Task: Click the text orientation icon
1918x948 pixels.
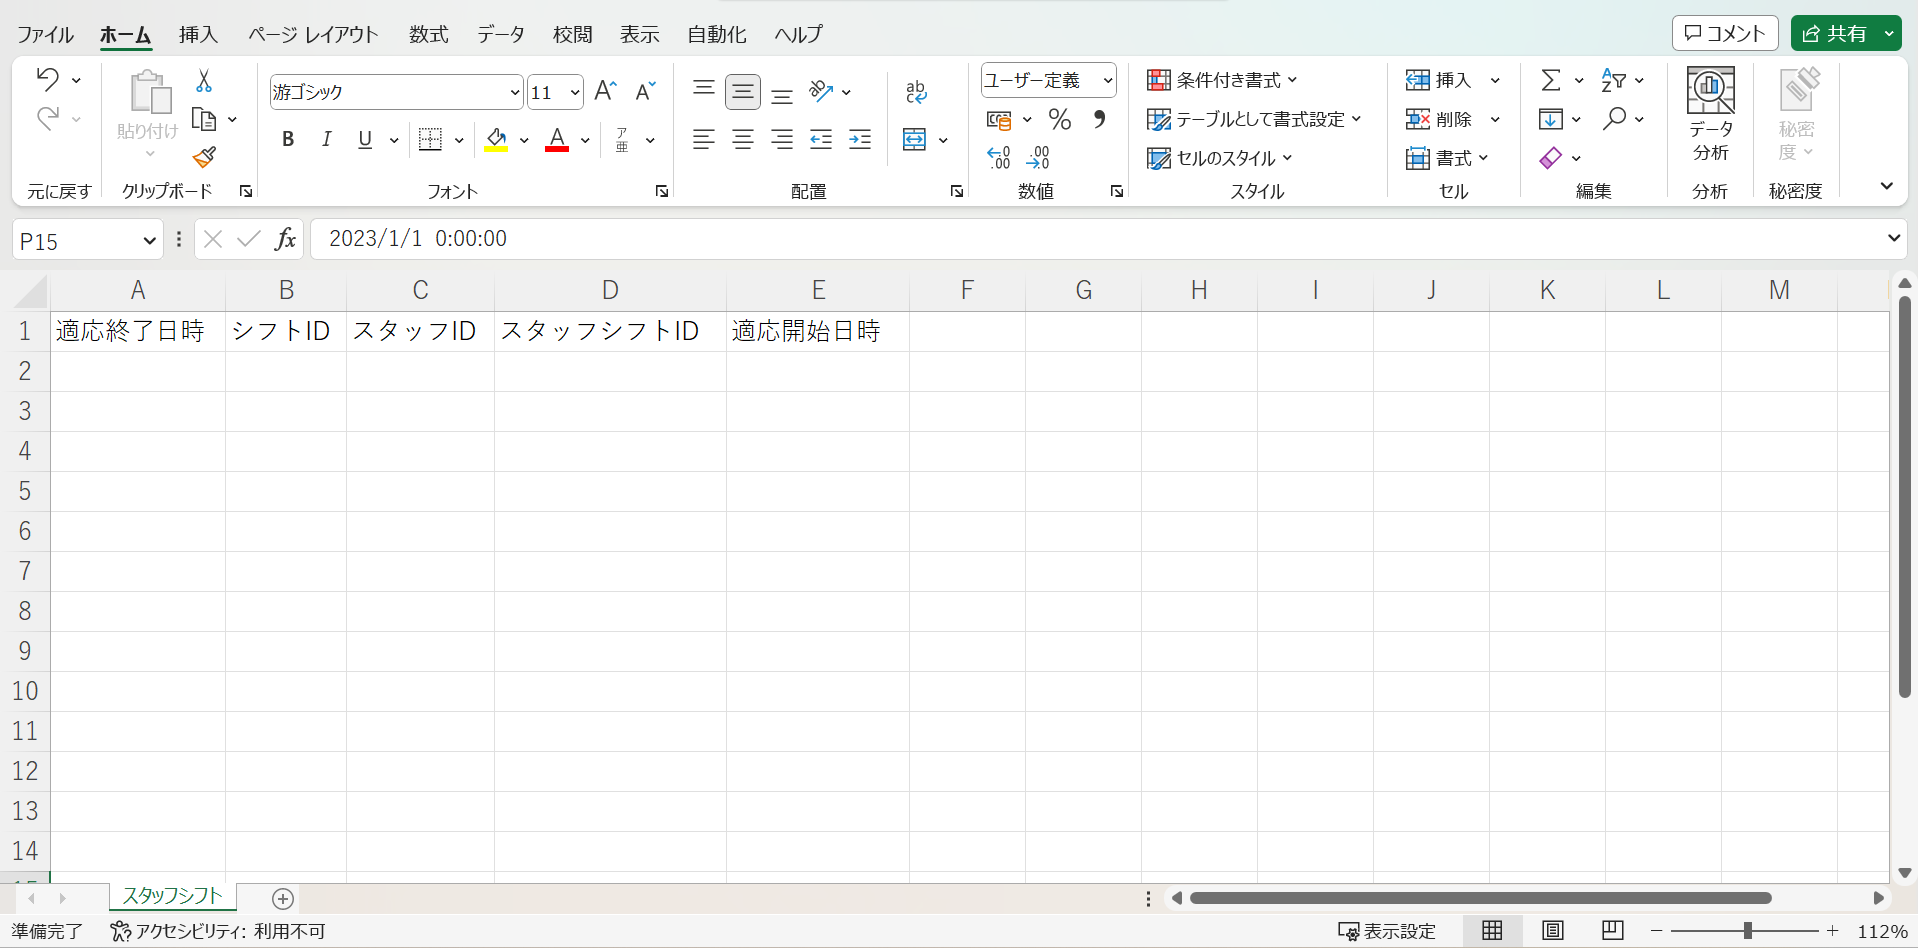Action: [x=821, y=91]
